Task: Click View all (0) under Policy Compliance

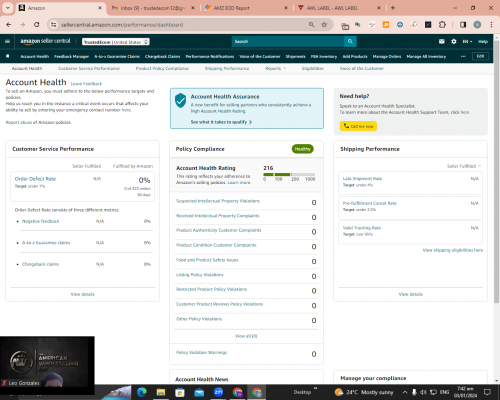Action: [x=246, y=336]
